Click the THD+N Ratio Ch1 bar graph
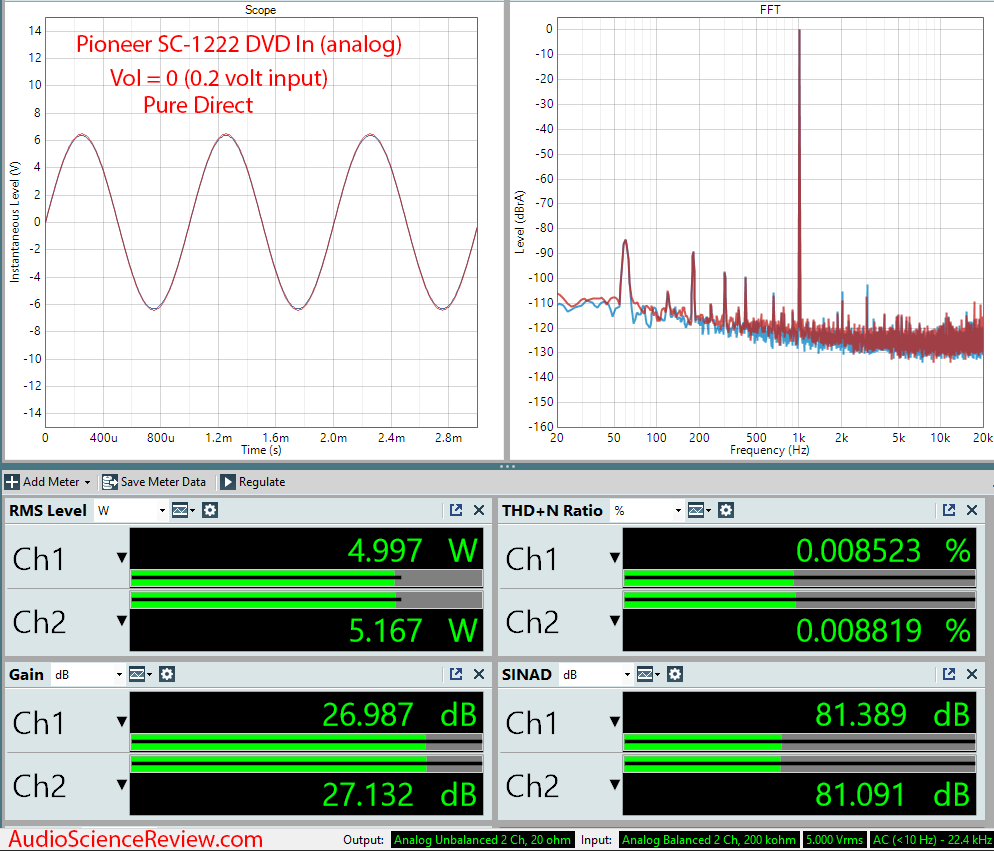 click(x=799, y=578)
